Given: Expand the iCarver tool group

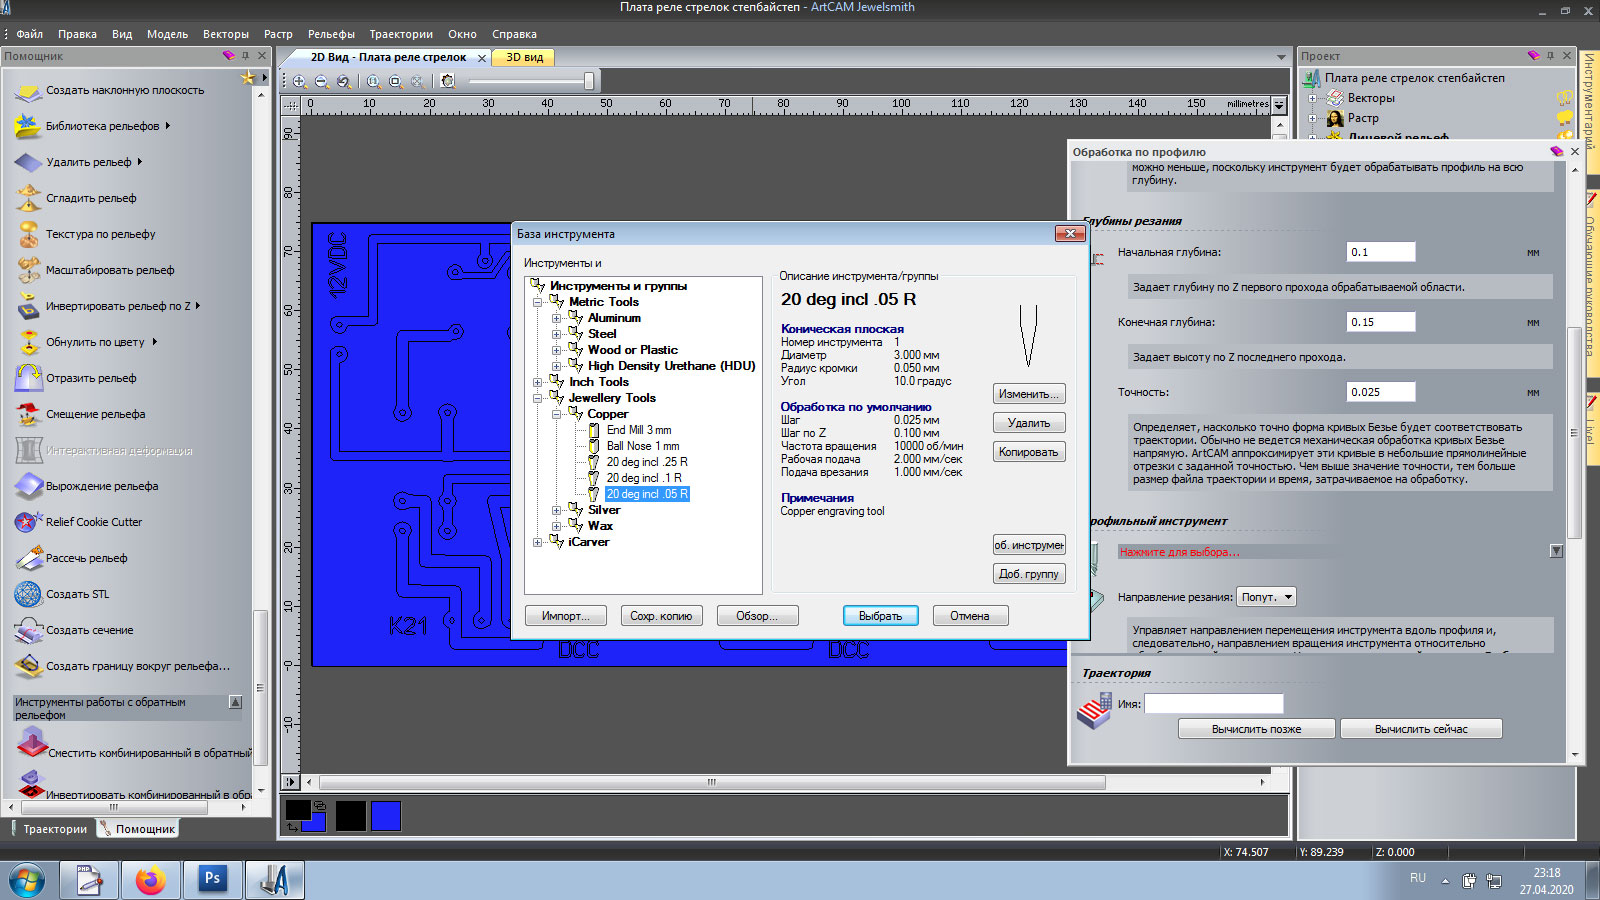Looking at the screenshot, I should (538, 542).
